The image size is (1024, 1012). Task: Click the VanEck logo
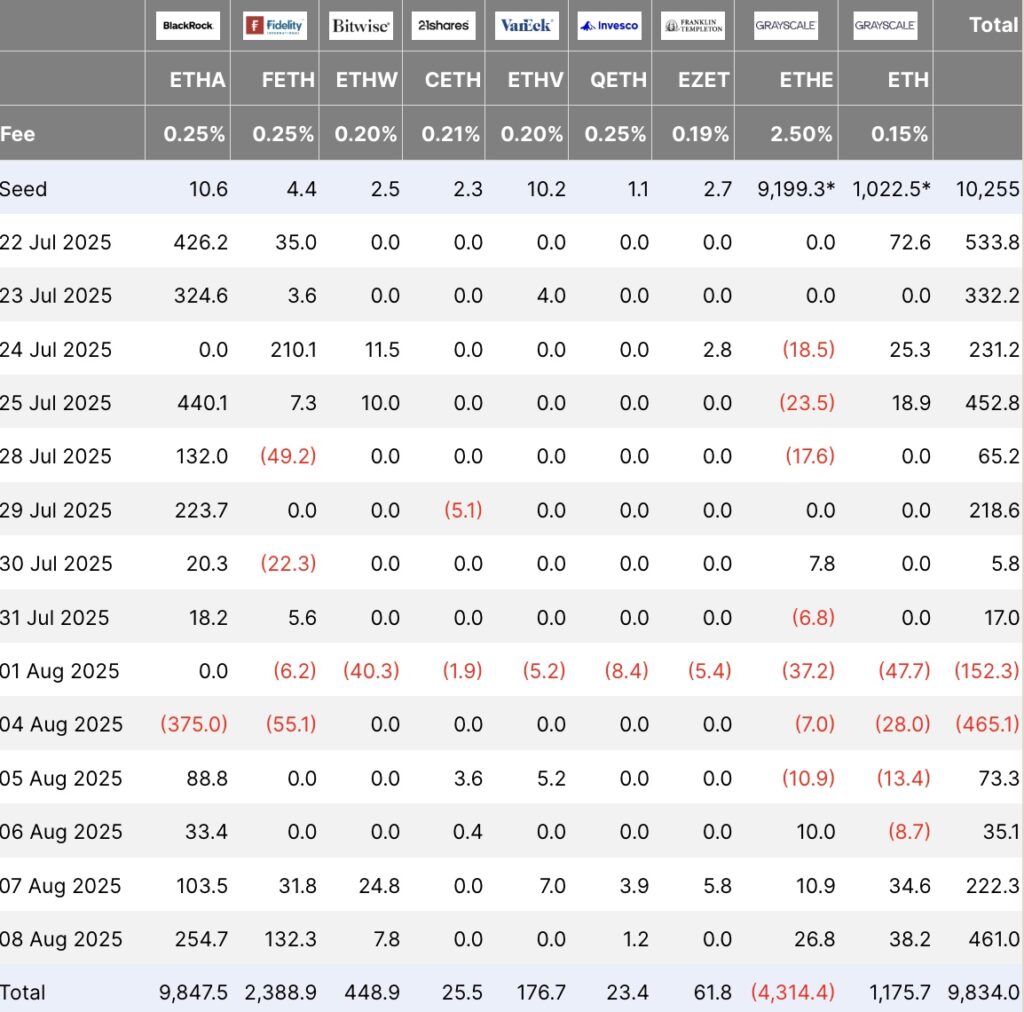[x=526, y=25]
